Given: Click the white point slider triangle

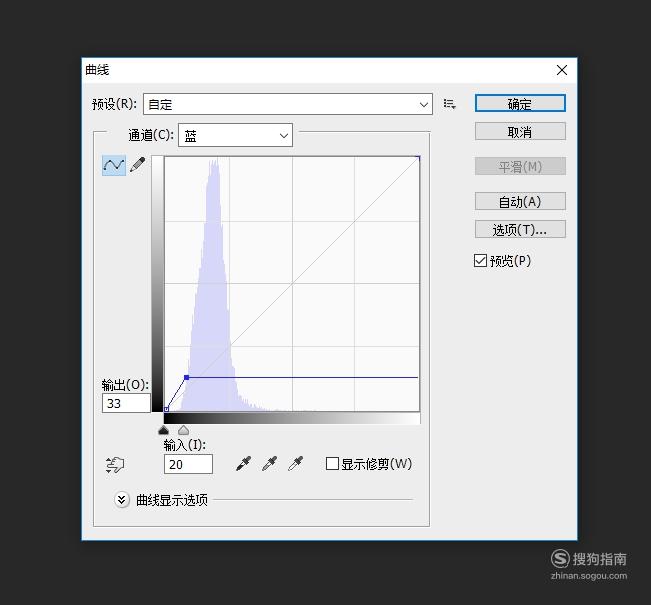Looking at the screenshot, I should point(183,430).
